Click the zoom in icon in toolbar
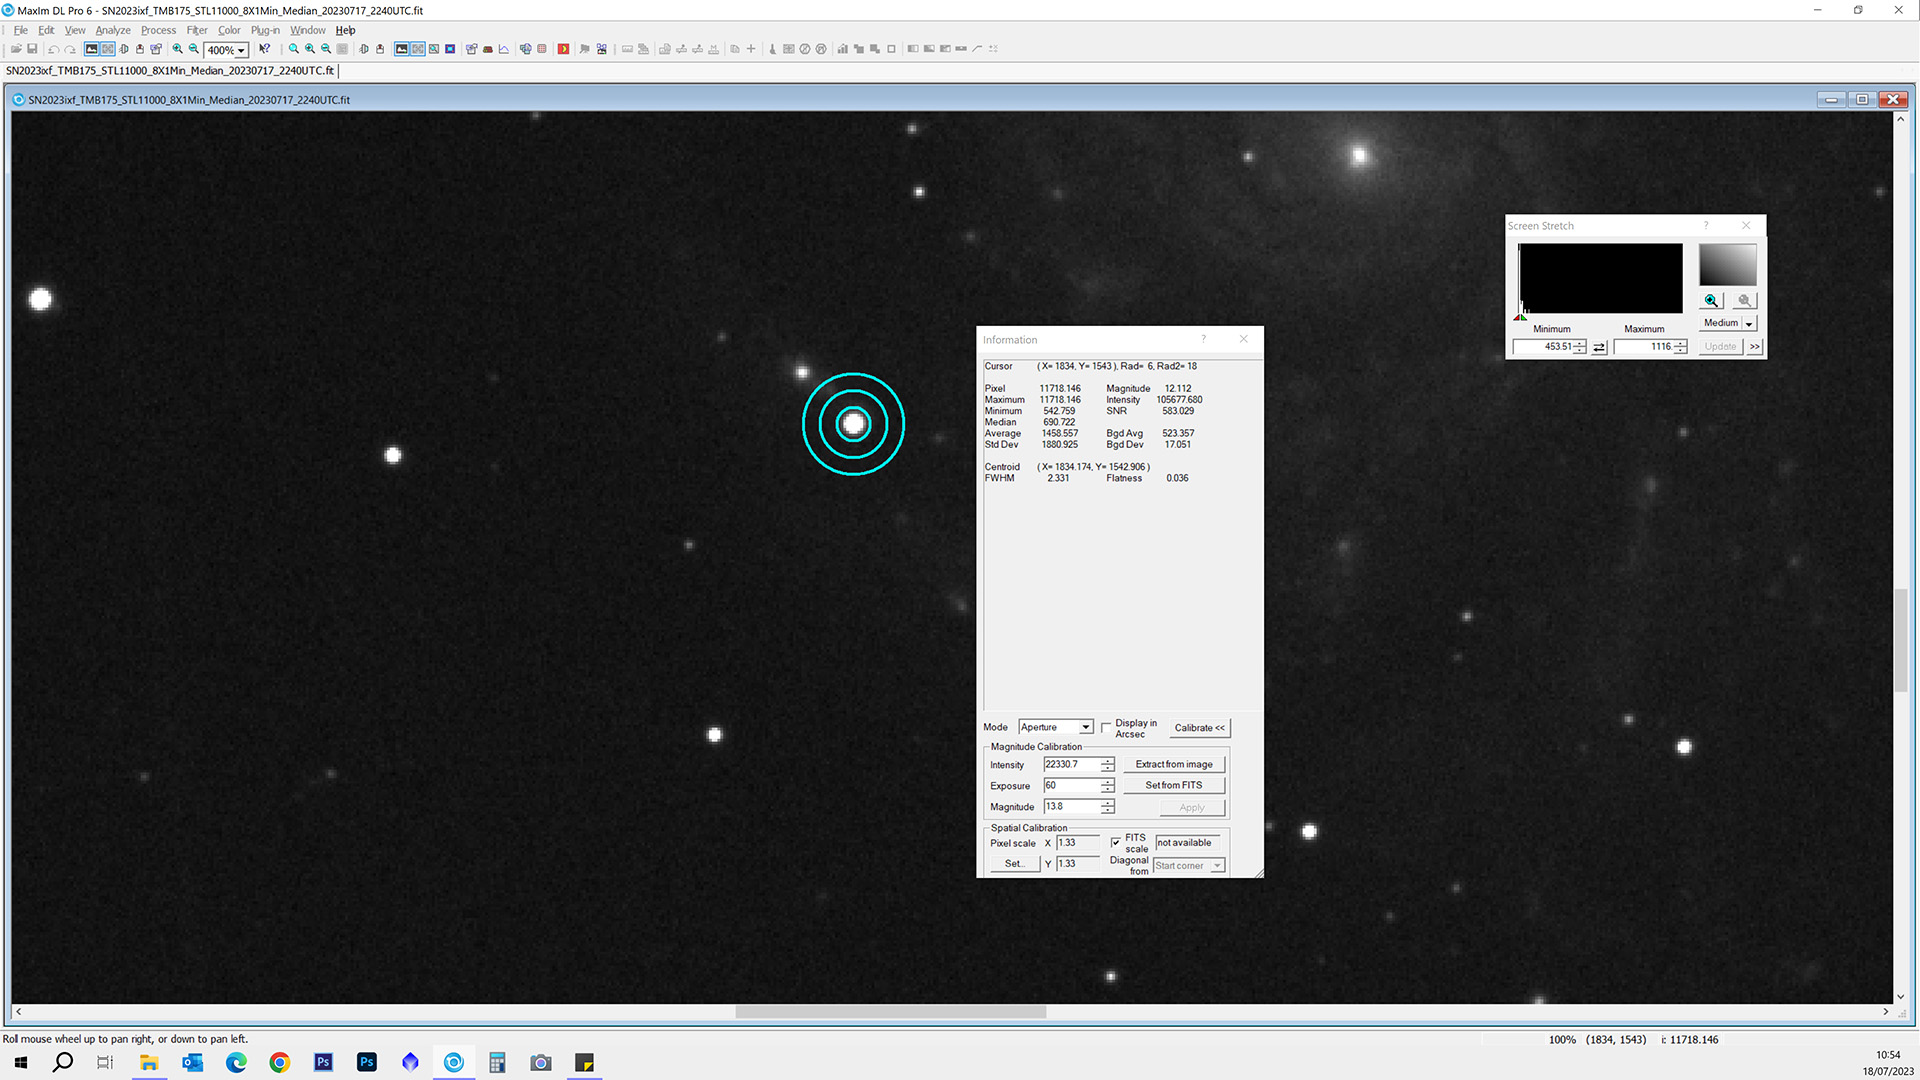This screenshot has width=1920, height=1080. click(177, 49)
